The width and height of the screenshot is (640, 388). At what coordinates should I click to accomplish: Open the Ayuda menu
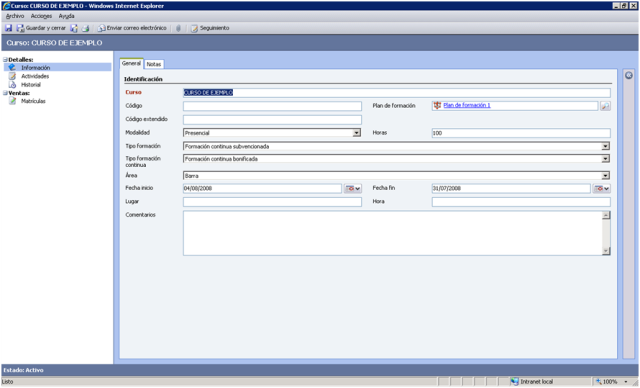(67, 16)
